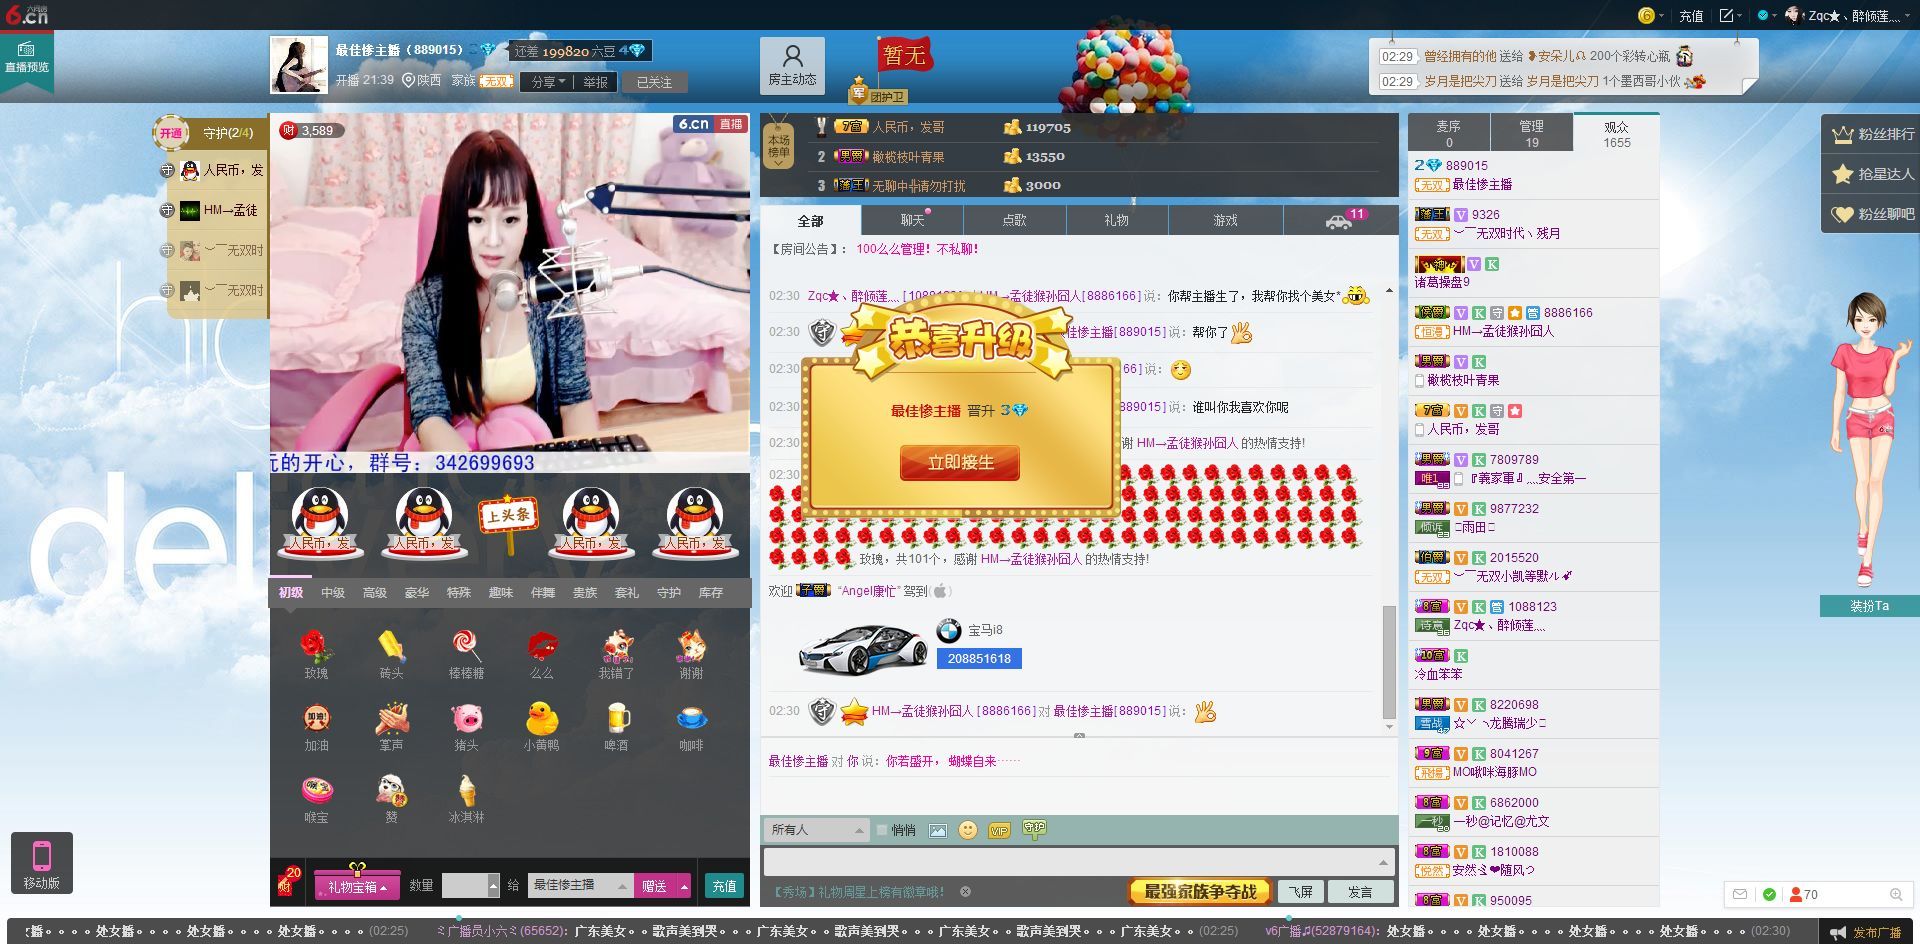The image size is (1920, 944).
Task: Select the 喉宝 gift icon
Action: coord(316,791)
